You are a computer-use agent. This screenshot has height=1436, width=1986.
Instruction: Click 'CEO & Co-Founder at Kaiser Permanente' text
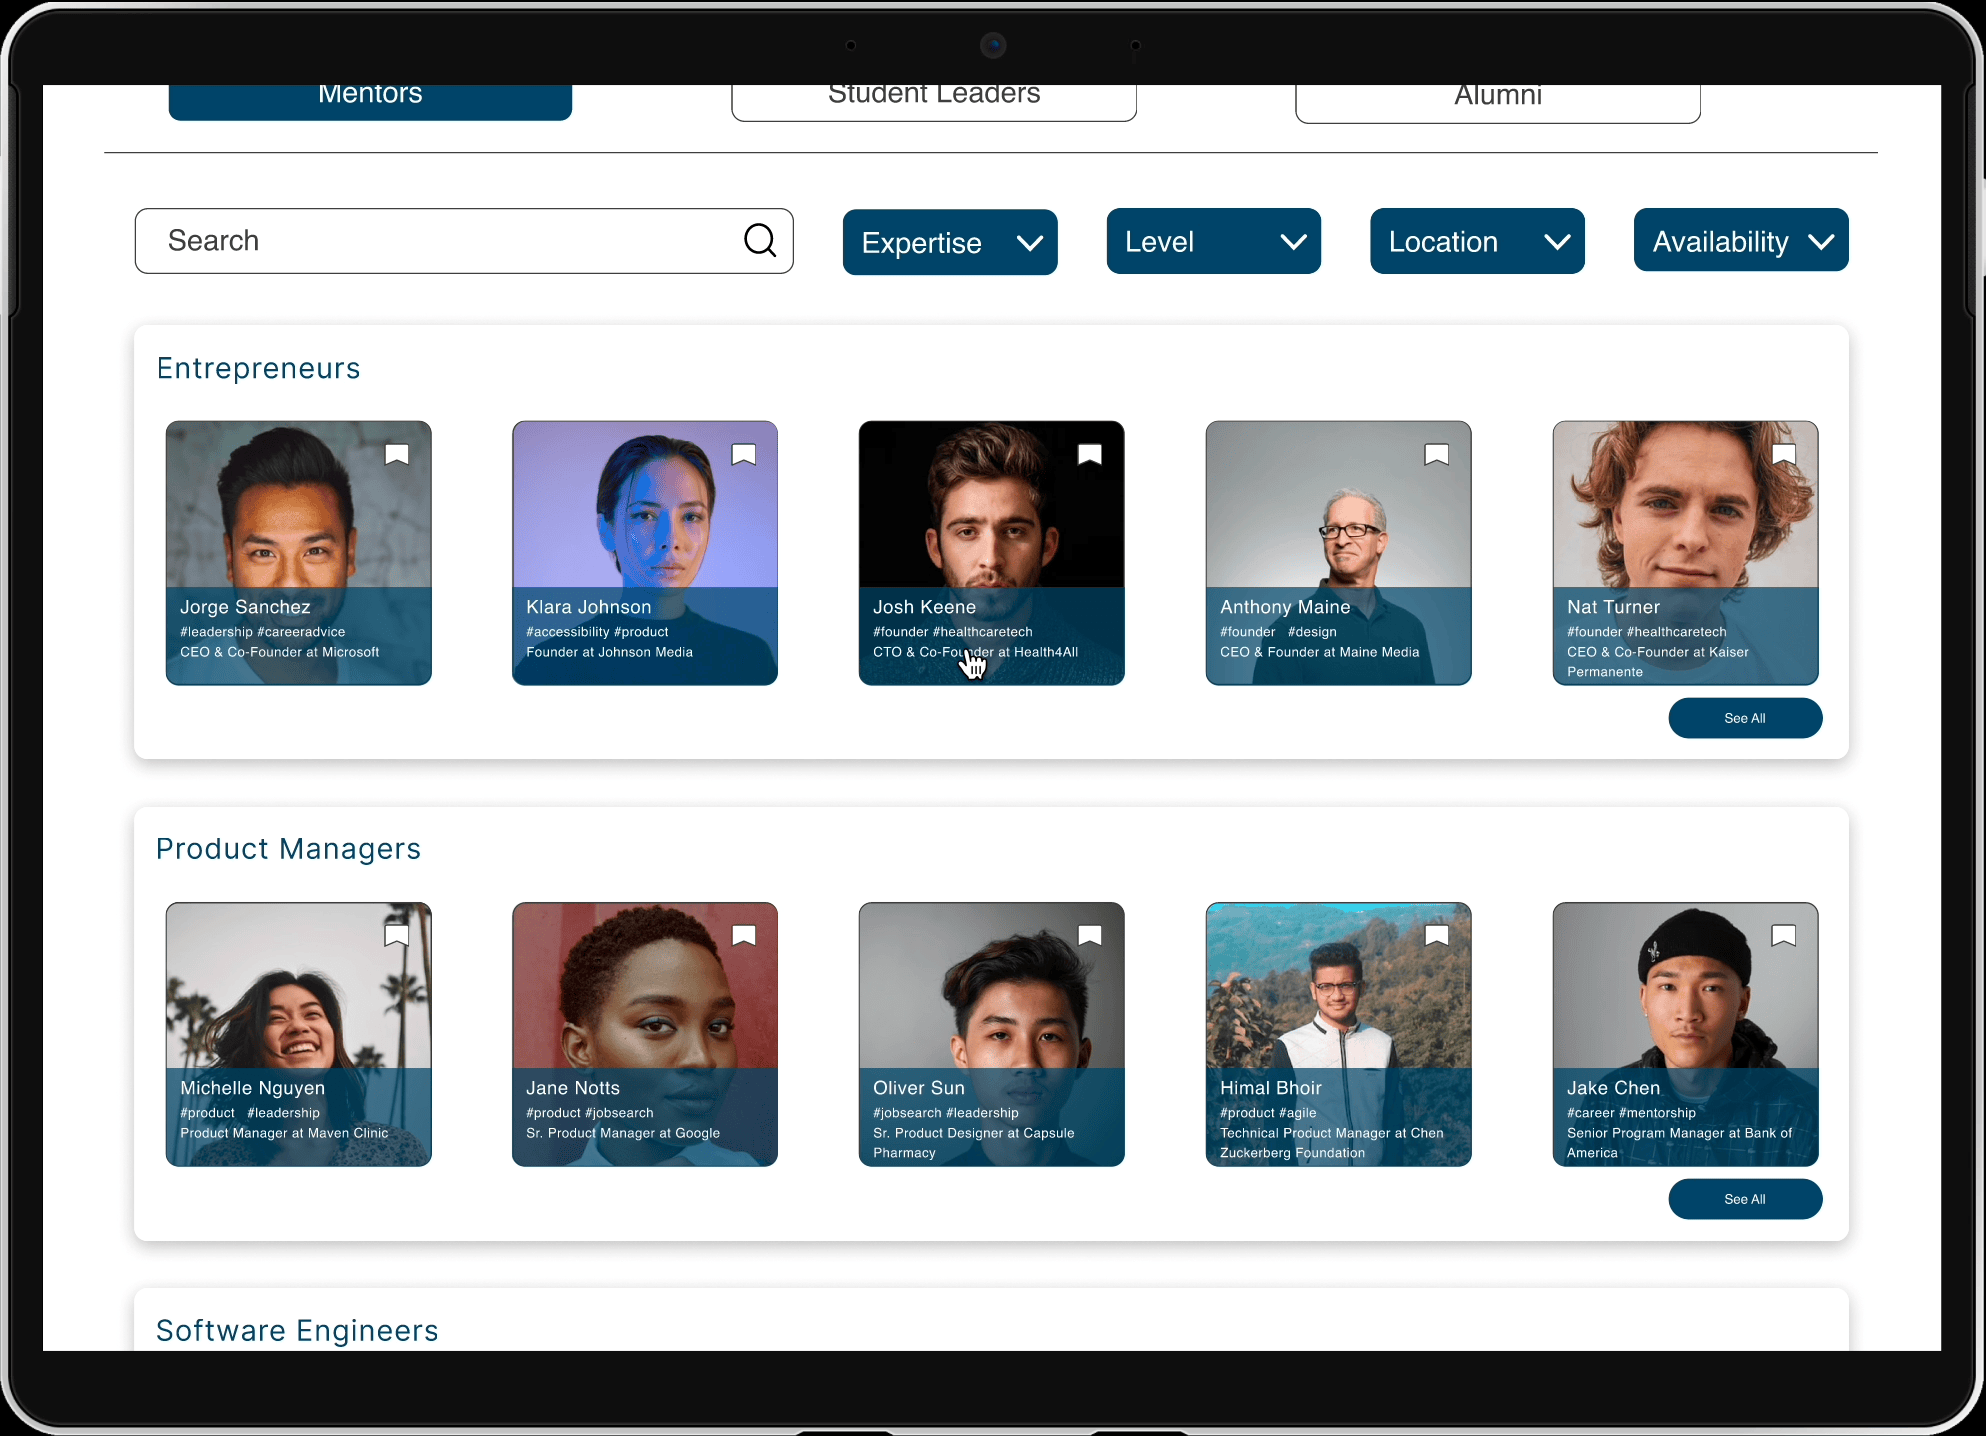point(1658,662)
